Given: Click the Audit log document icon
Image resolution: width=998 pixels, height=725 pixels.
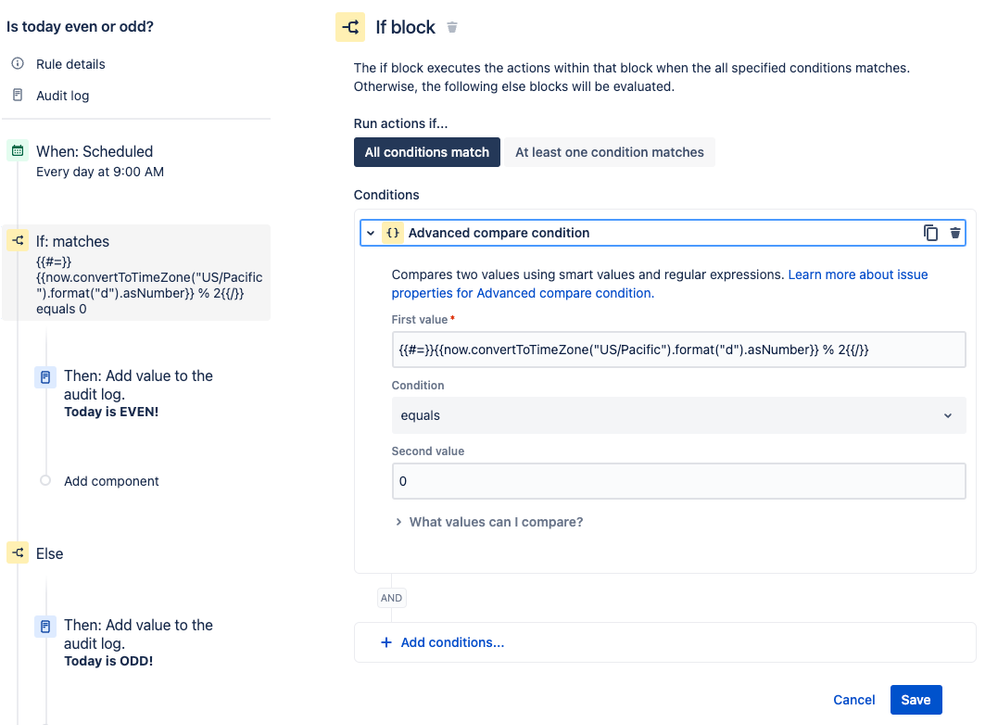Looking at the screenshot, I should (17, 96).
